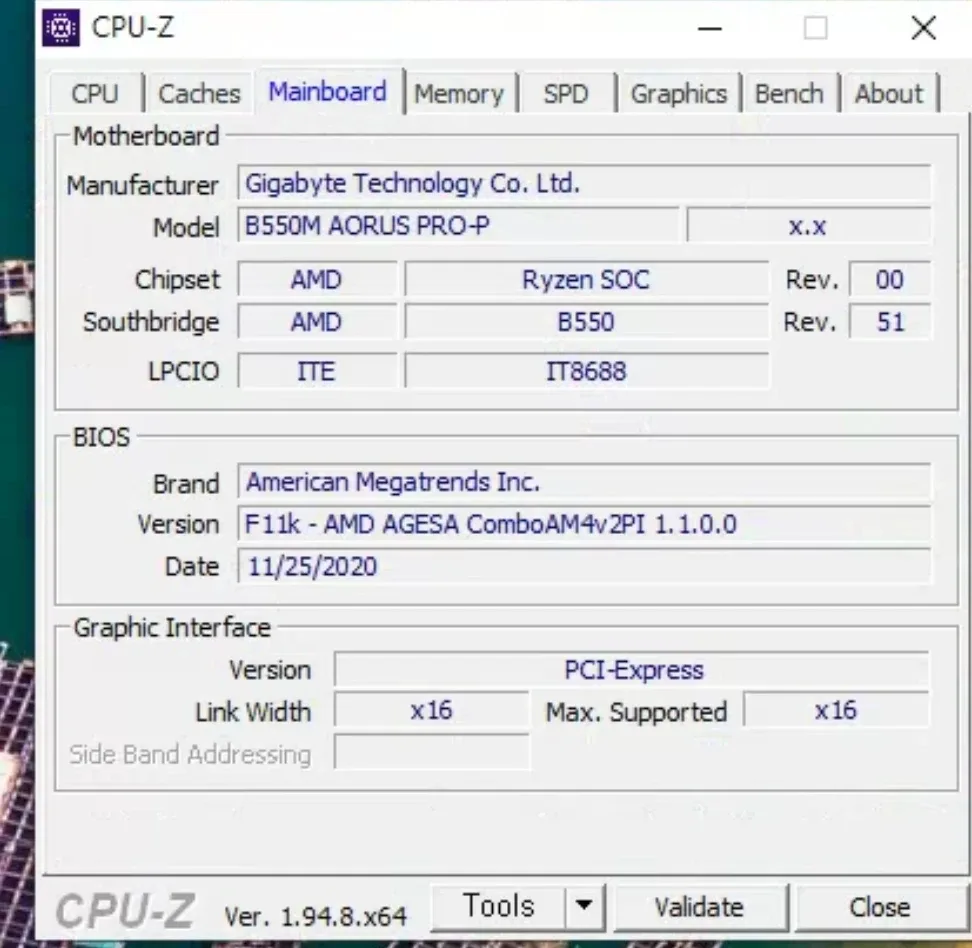Click the Manufacturer field Gigabyte Technology

(x=584, y=184)
